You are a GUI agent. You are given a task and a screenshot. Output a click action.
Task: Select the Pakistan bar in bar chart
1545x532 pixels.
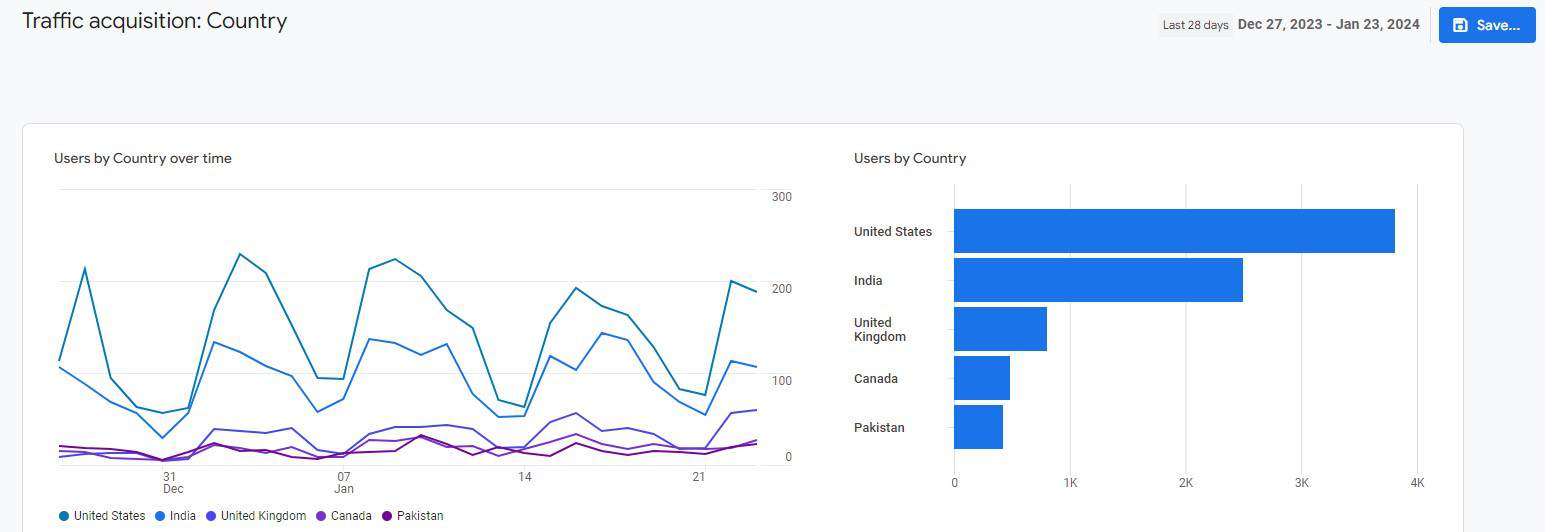click(977, 427)
